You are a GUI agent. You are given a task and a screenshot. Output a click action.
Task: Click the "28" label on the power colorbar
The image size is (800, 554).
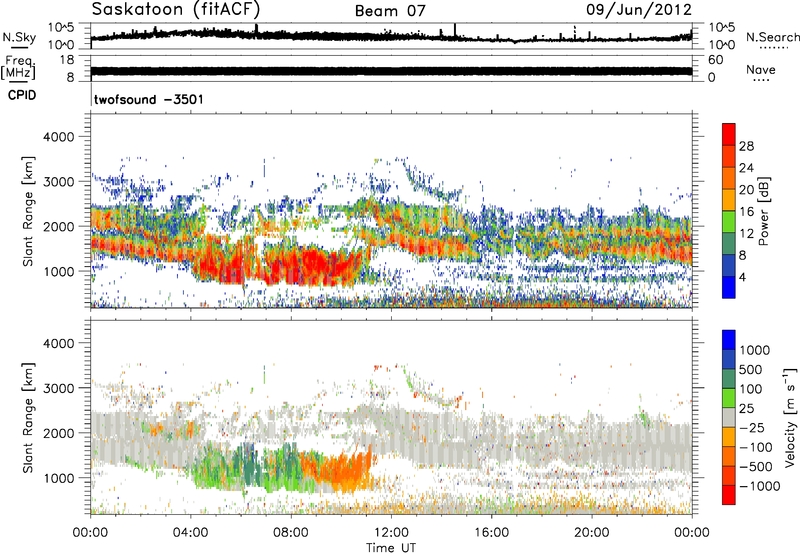pos(746,146)
